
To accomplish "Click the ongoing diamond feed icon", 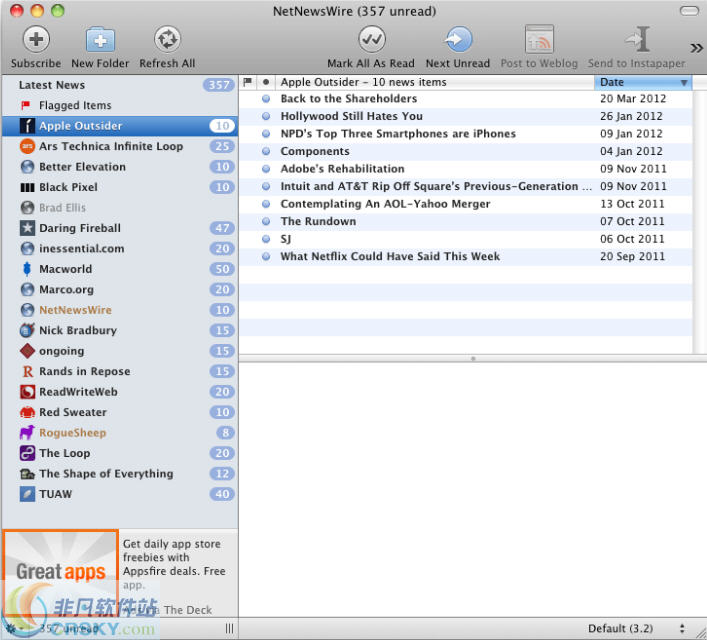I will pos(28,350).
